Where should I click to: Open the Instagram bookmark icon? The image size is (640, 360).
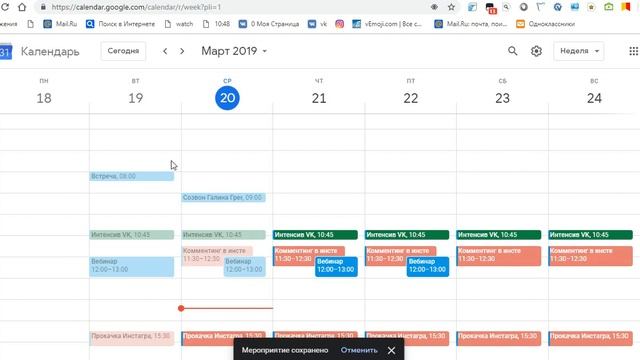coord(339,24)
